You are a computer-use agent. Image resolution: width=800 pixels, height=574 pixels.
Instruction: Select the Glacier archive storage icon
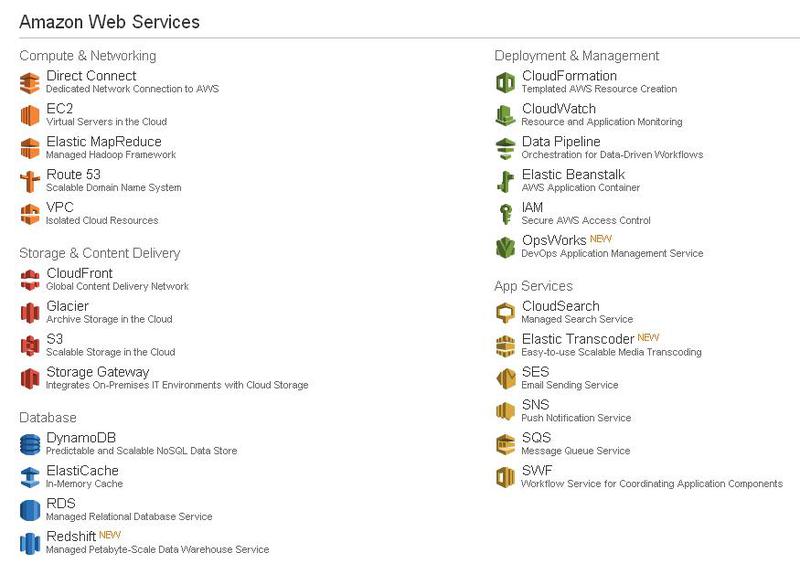[x=30, y=313]
